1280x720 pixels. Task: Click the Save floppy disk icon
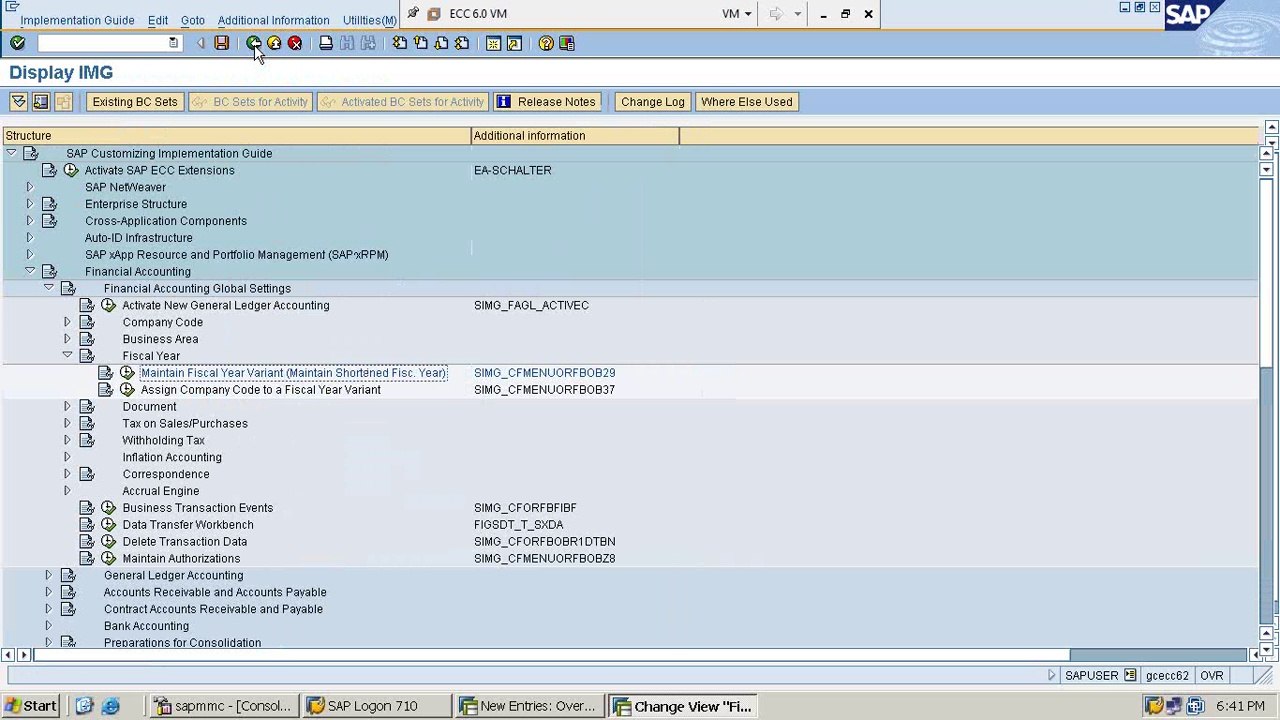tap(222, 43)
